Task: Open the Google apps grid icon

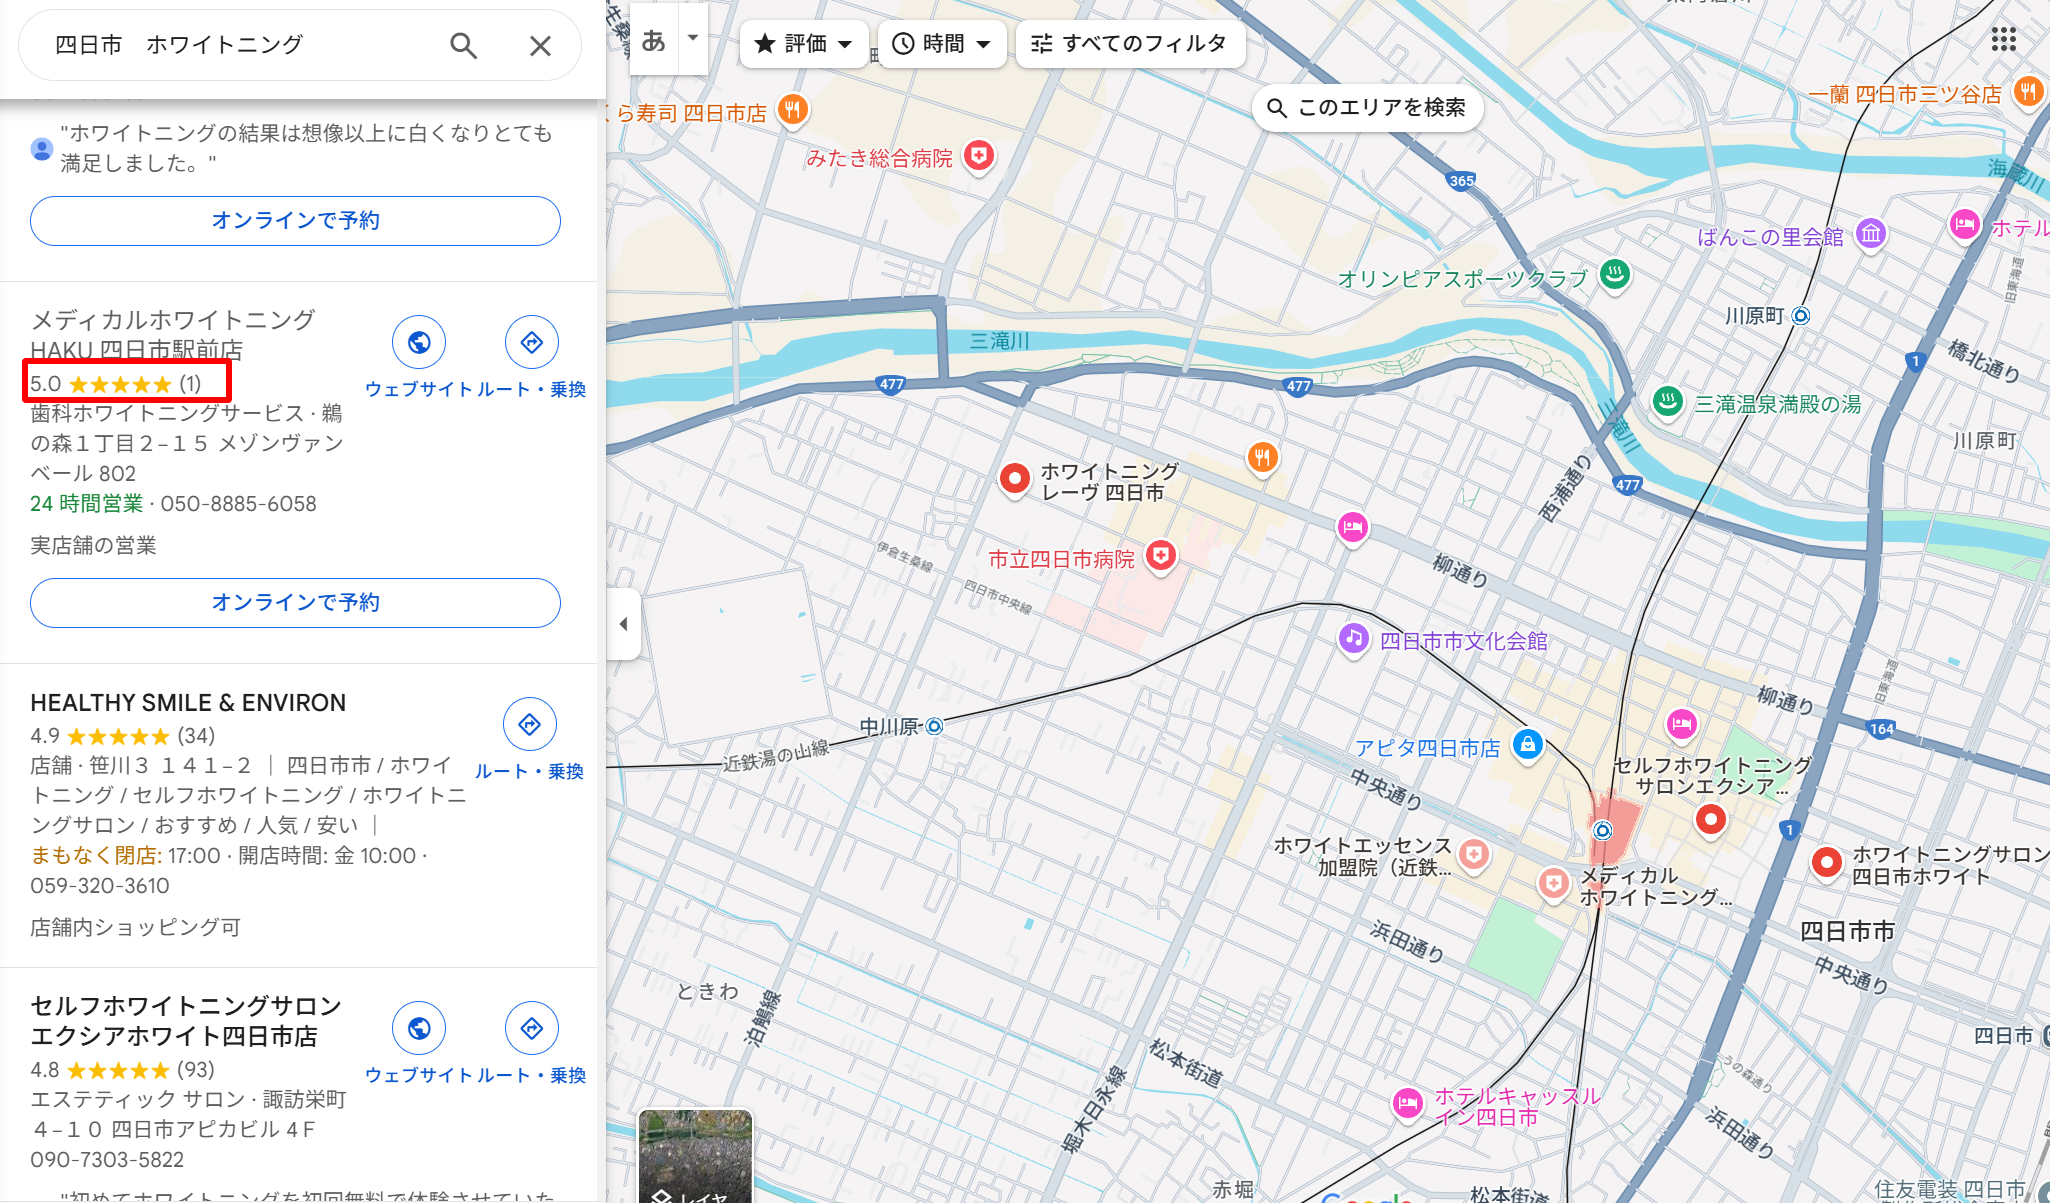Action: pos(2003,39)
